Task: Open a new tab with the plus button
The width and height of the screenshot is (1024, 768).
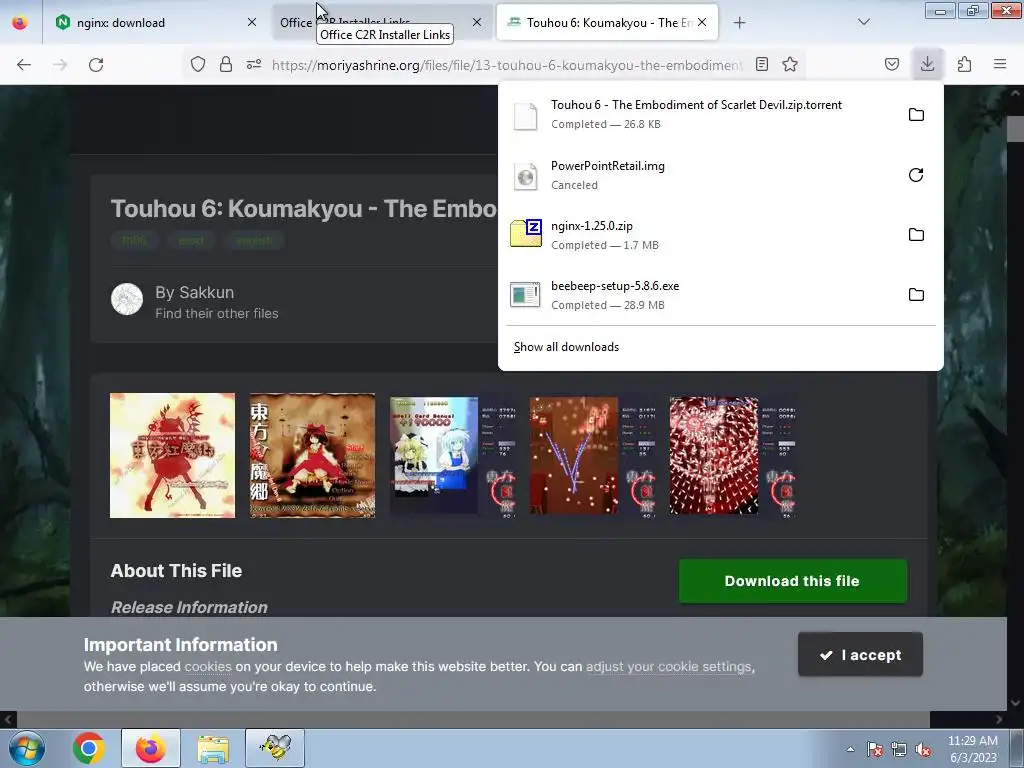Action: click(739, 23)
